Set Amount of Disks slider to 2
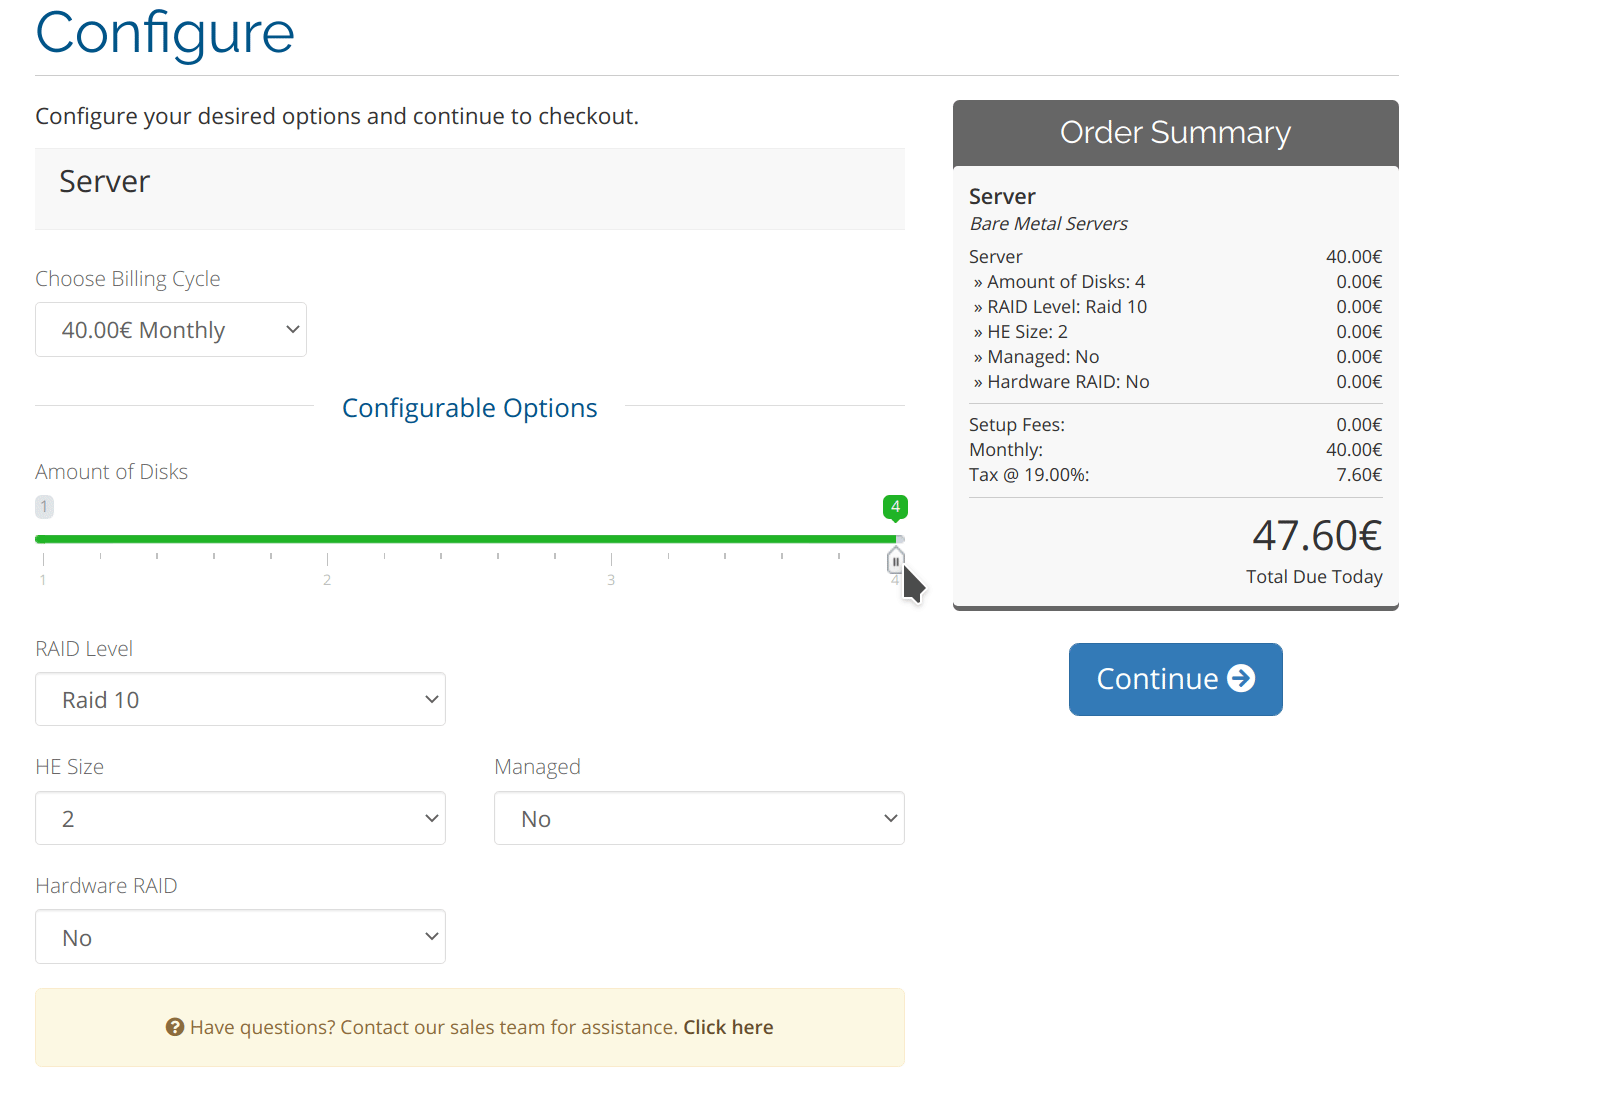 pos(327,539)
